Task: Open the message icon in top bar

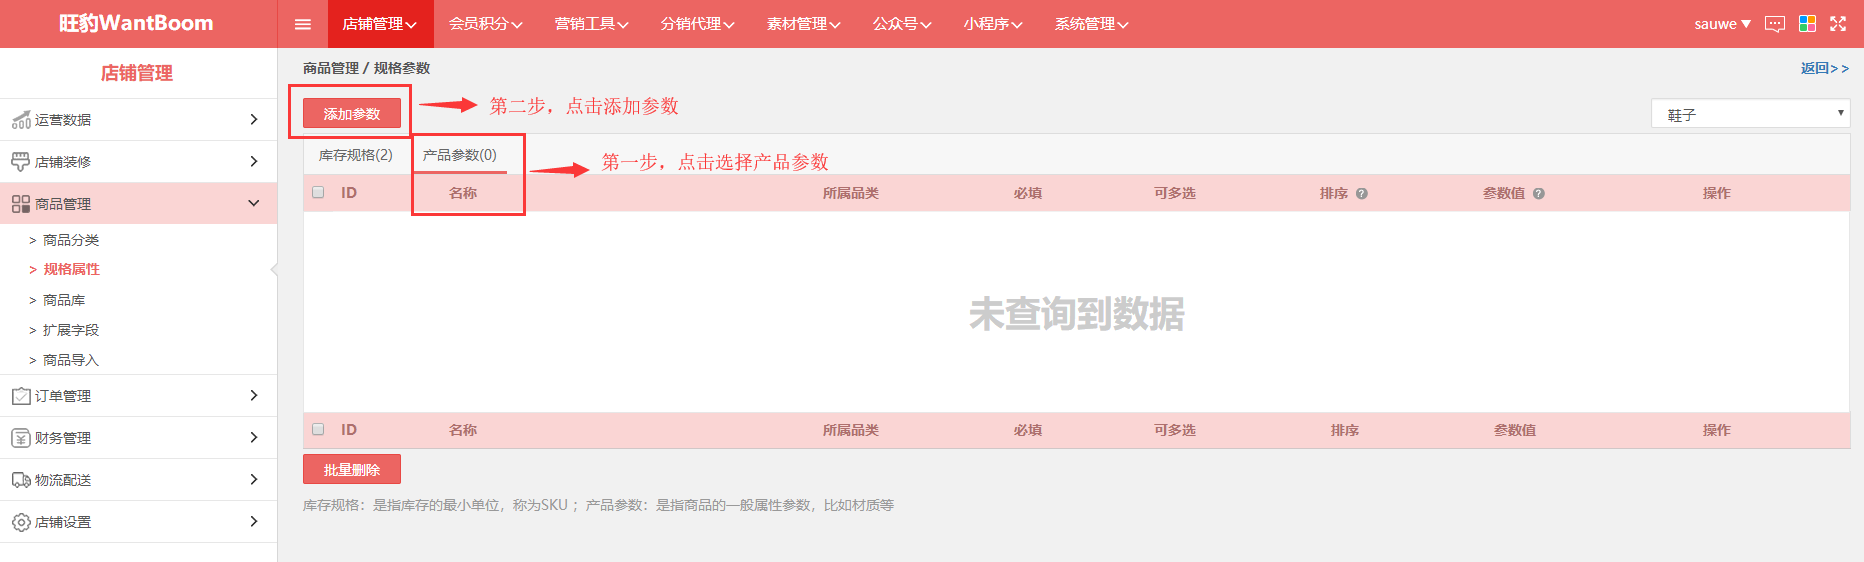Action: [x=1775, y=24]
